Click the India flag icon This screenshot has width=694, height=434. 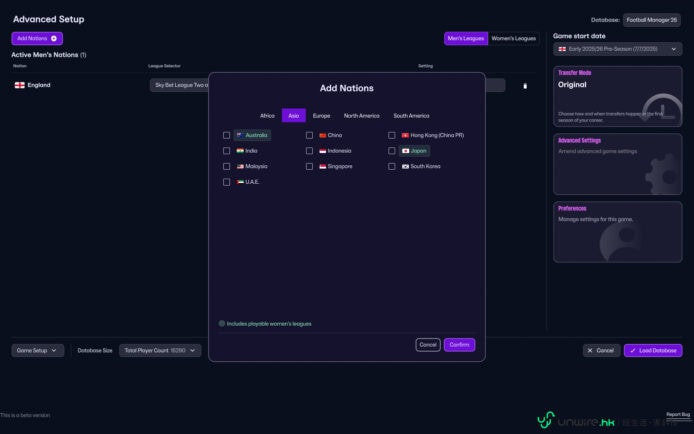click(240, 151)
